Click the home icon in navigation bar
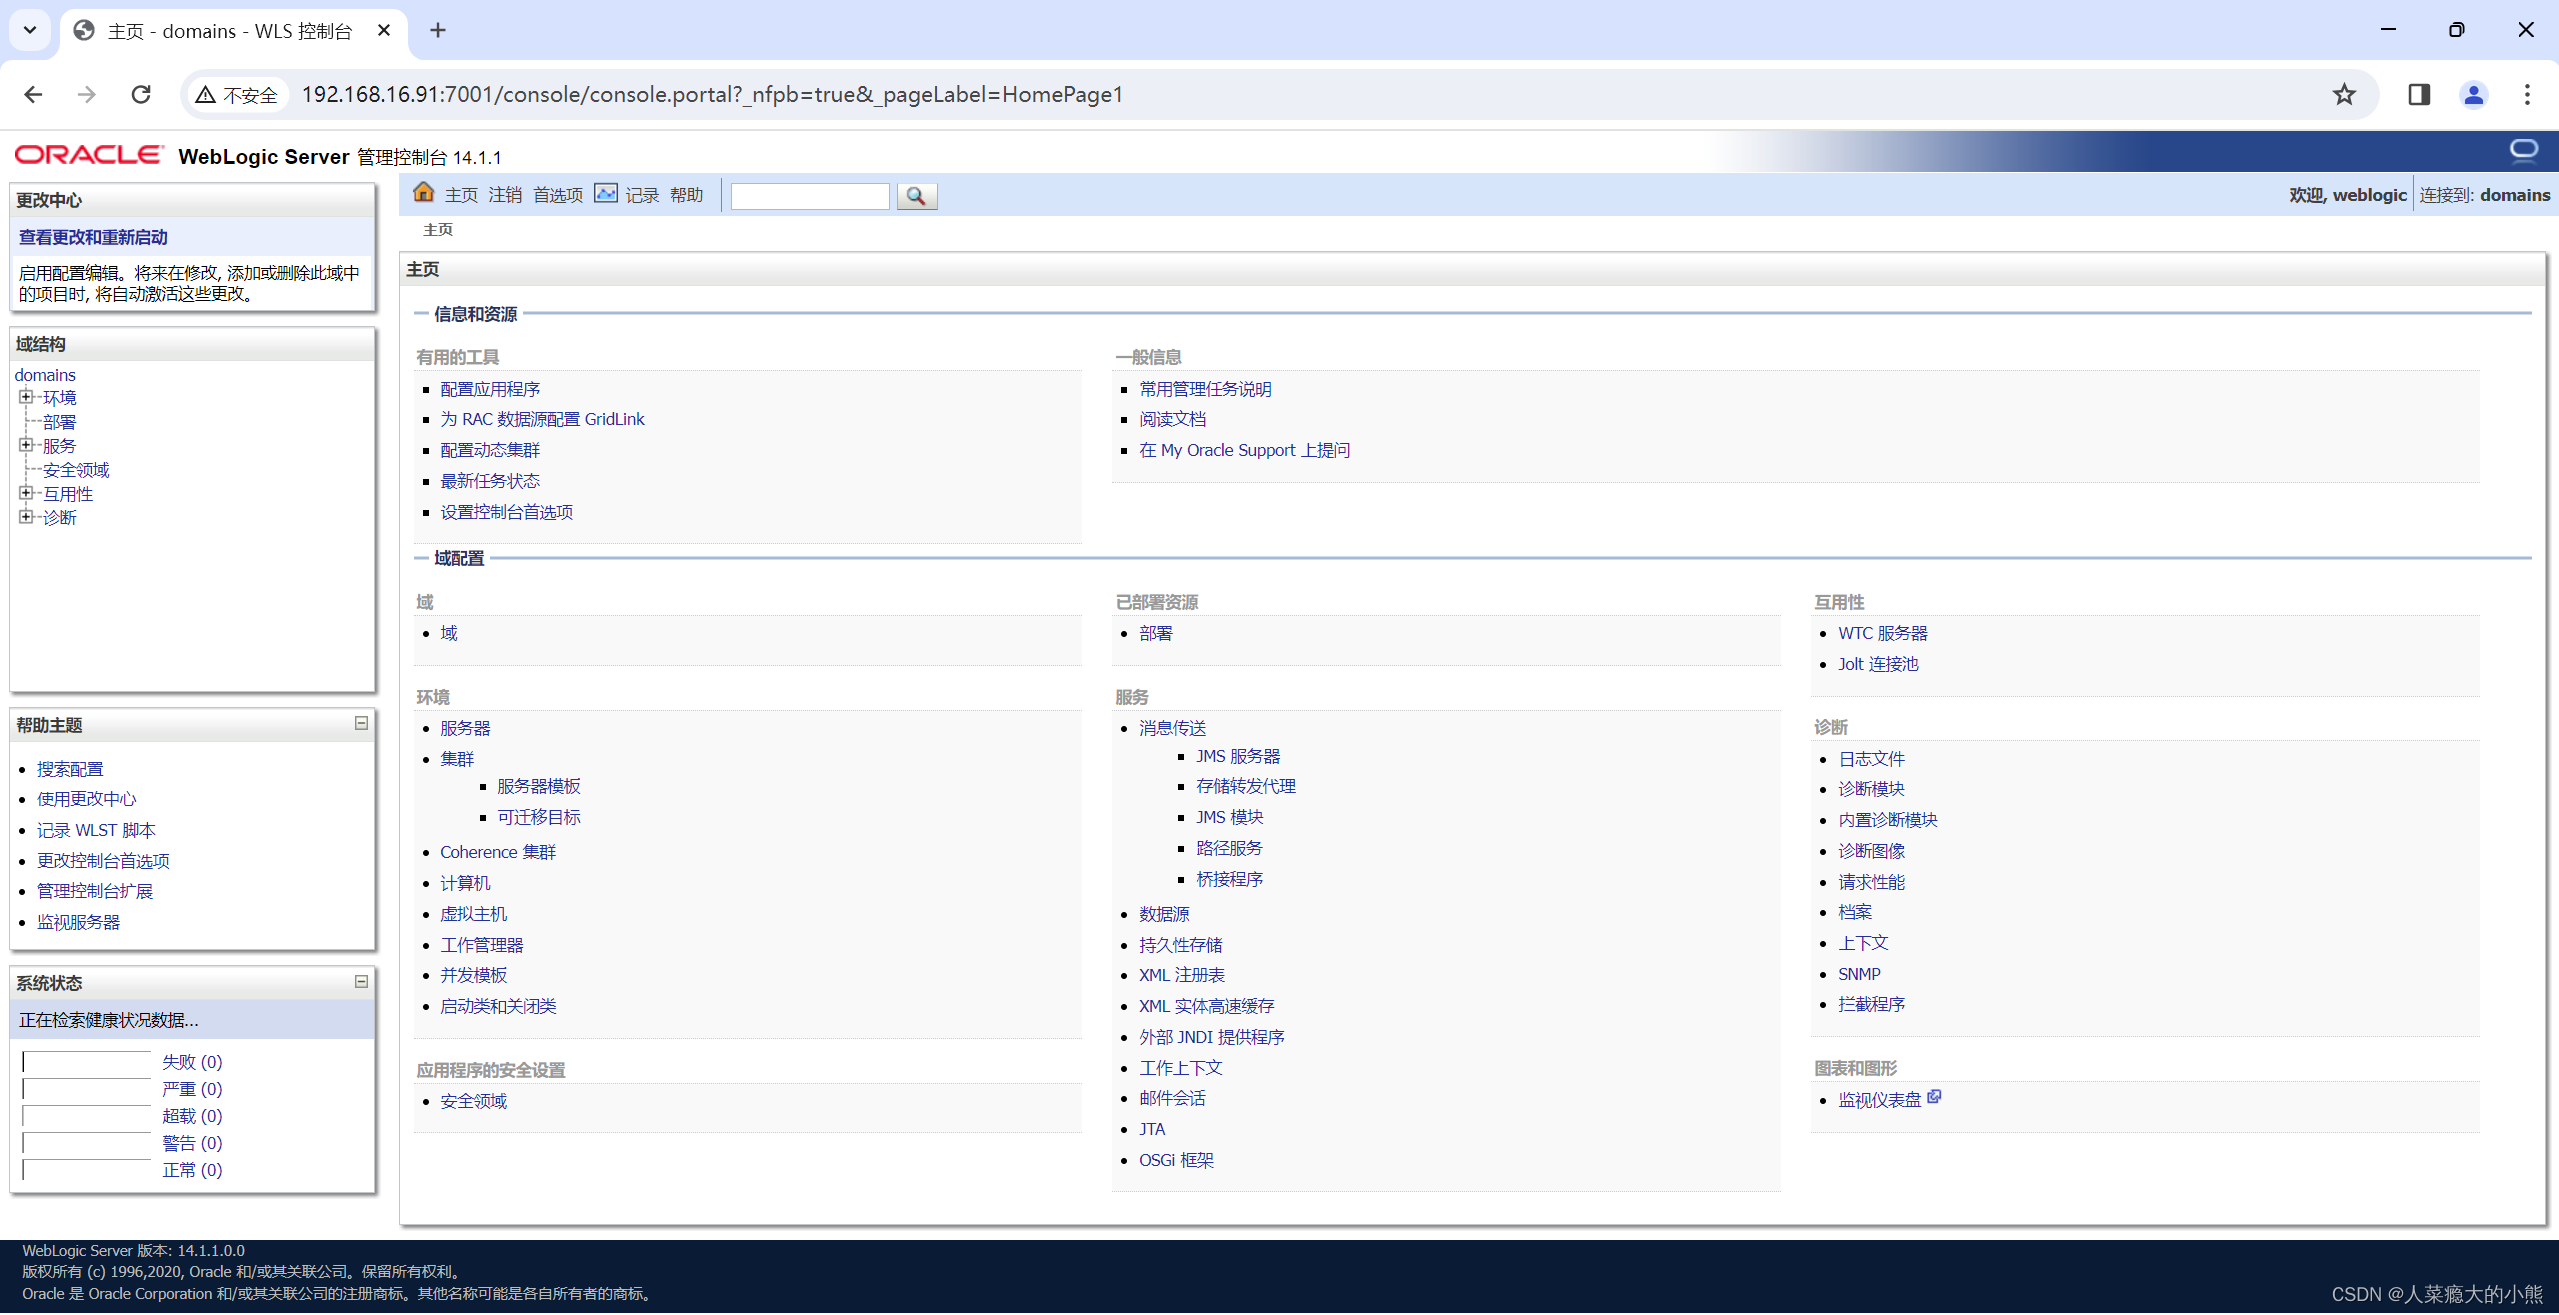The height and width of the screenshot is (1315, 2559). tap(423, 195)
